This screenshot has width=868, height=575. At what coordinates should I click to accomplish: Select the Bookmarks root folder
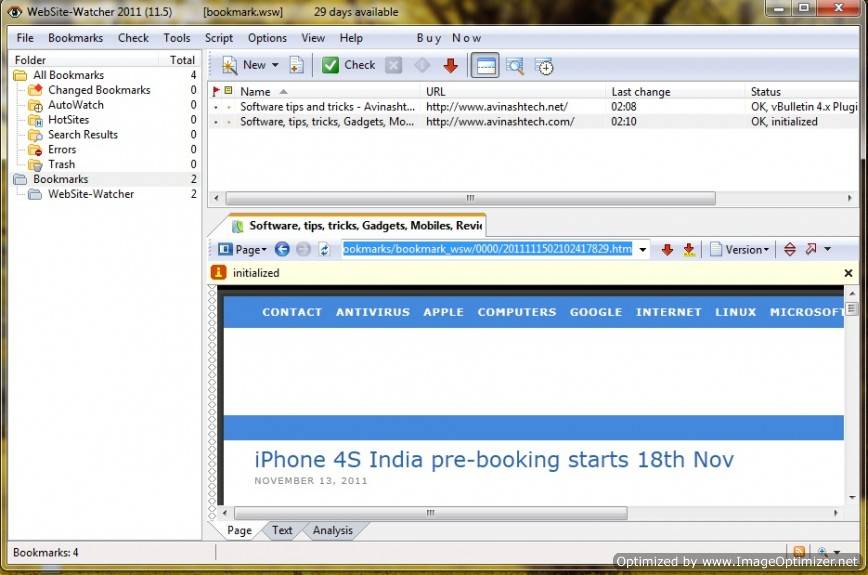coord(60,179)
